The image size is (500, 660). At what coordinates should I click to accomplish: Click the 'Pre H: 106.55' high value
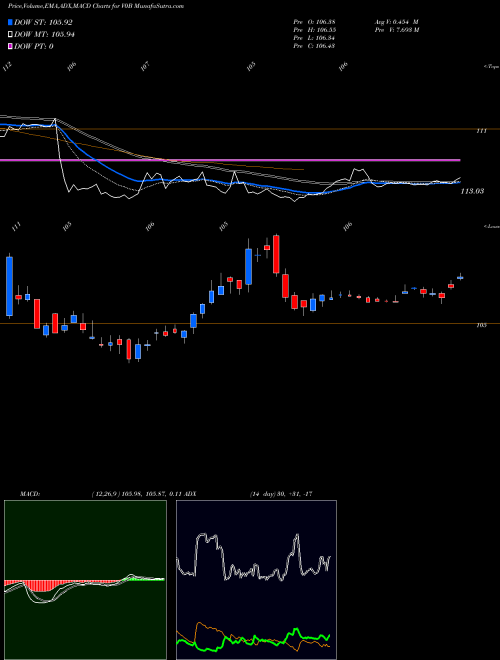pyautogui.click(x=314, y=30)
